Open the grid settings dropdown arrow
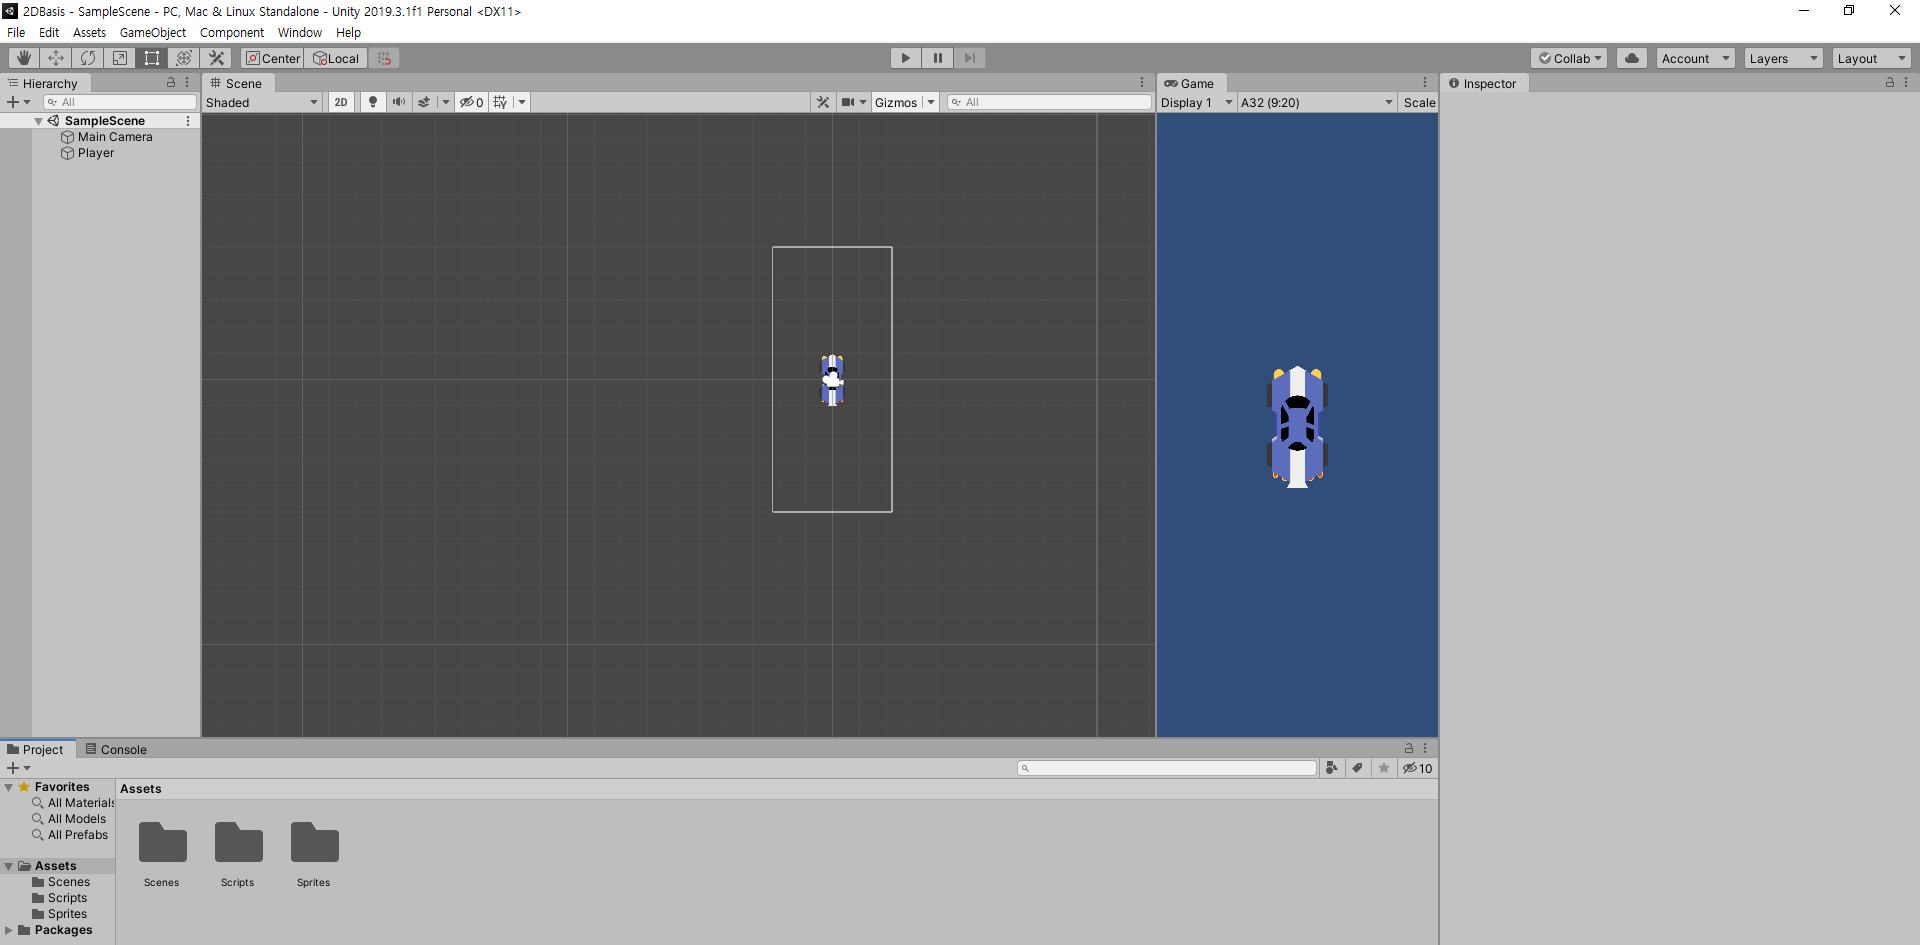 click(x=522, y=102)
